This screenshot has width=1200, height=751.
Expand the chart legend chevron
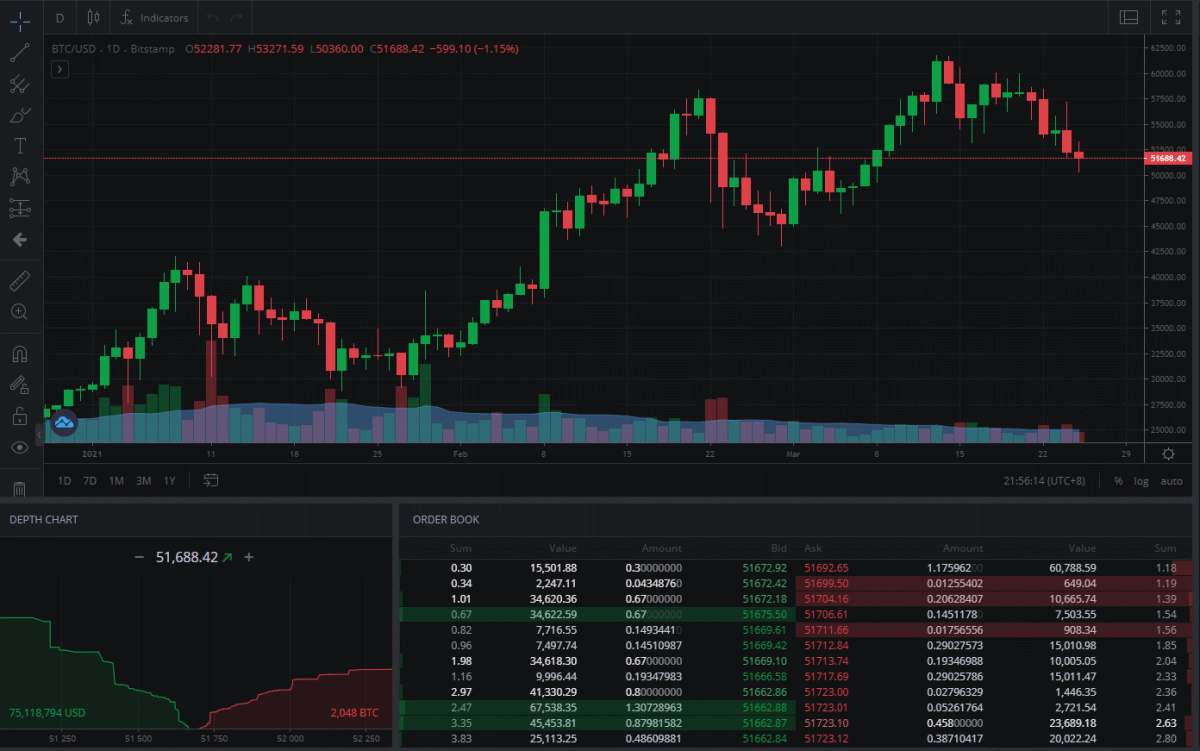(60, 69)
